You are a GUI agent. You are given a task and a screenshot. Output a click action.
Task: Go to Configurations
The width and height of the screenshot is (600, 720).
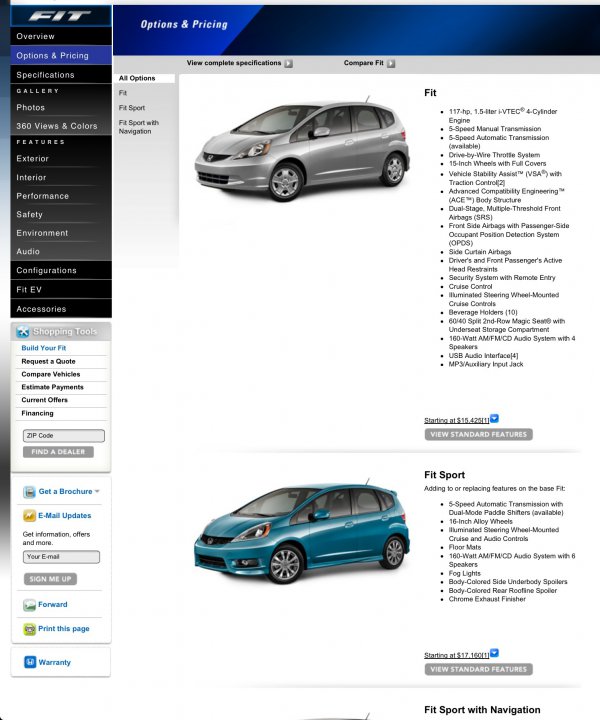pyautogui.click(x=61, y=270)
